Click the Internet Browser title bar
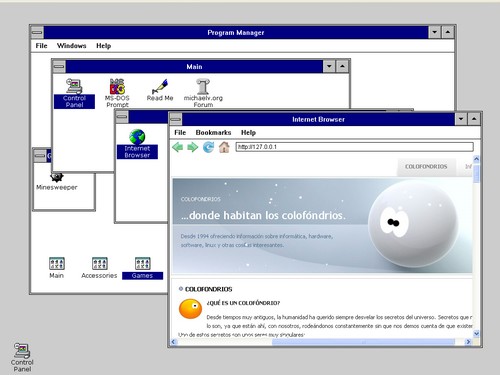The image size is (500, 375). [x=318, y=119]
